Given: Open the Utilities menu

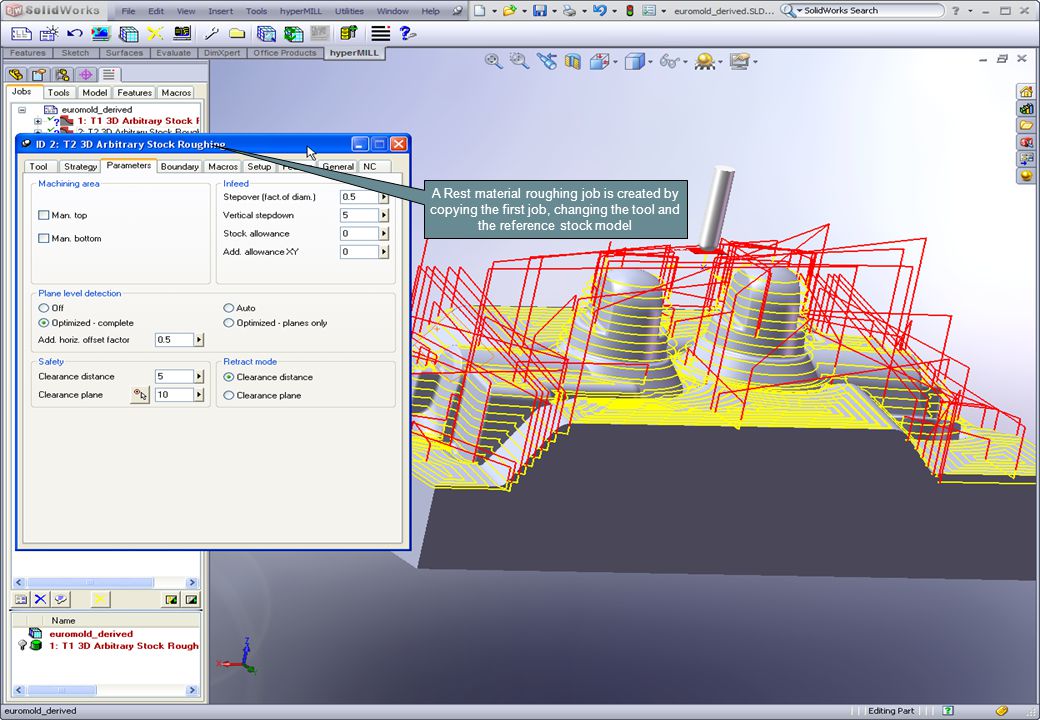Looking at the screenshot, I should coord(349,11).
